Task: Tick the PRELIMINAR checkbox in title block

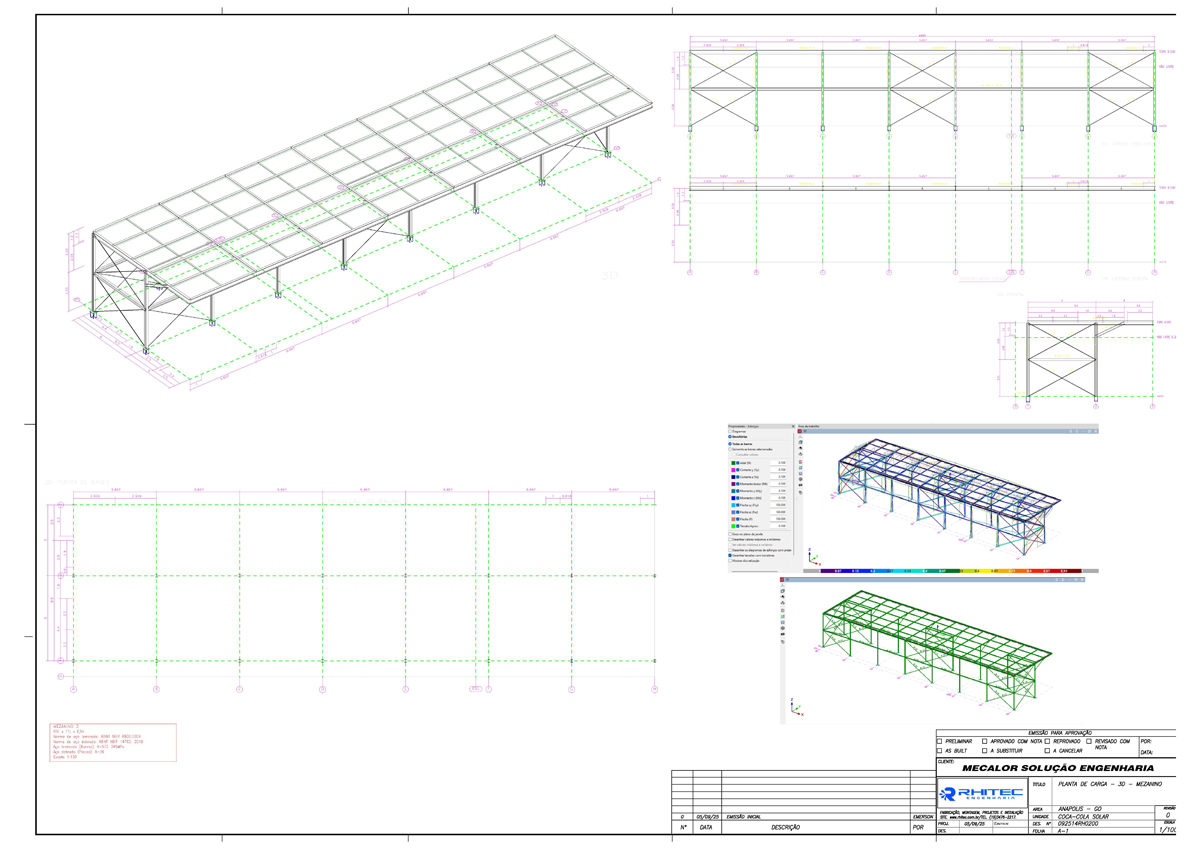Action: pos(940,742)
